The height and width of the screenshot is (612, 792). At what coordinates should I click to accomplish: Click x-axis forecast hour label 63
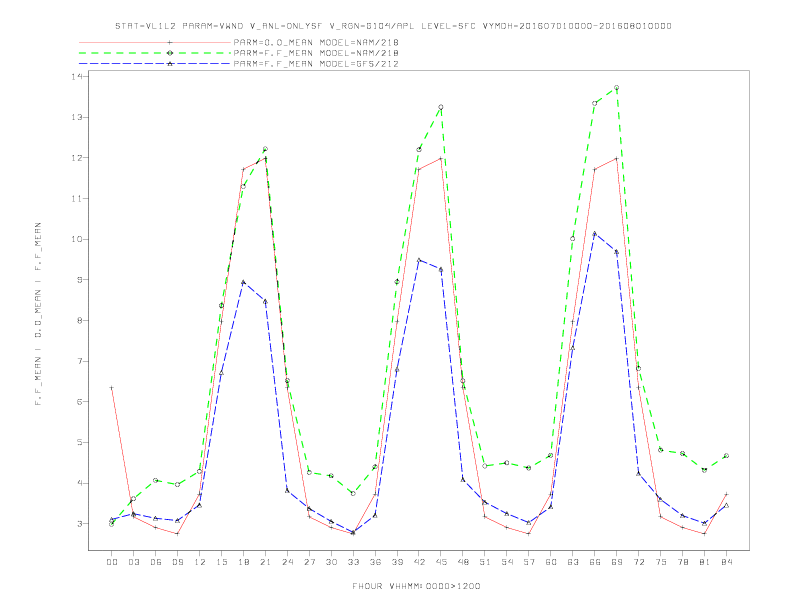tap(573, 562)
